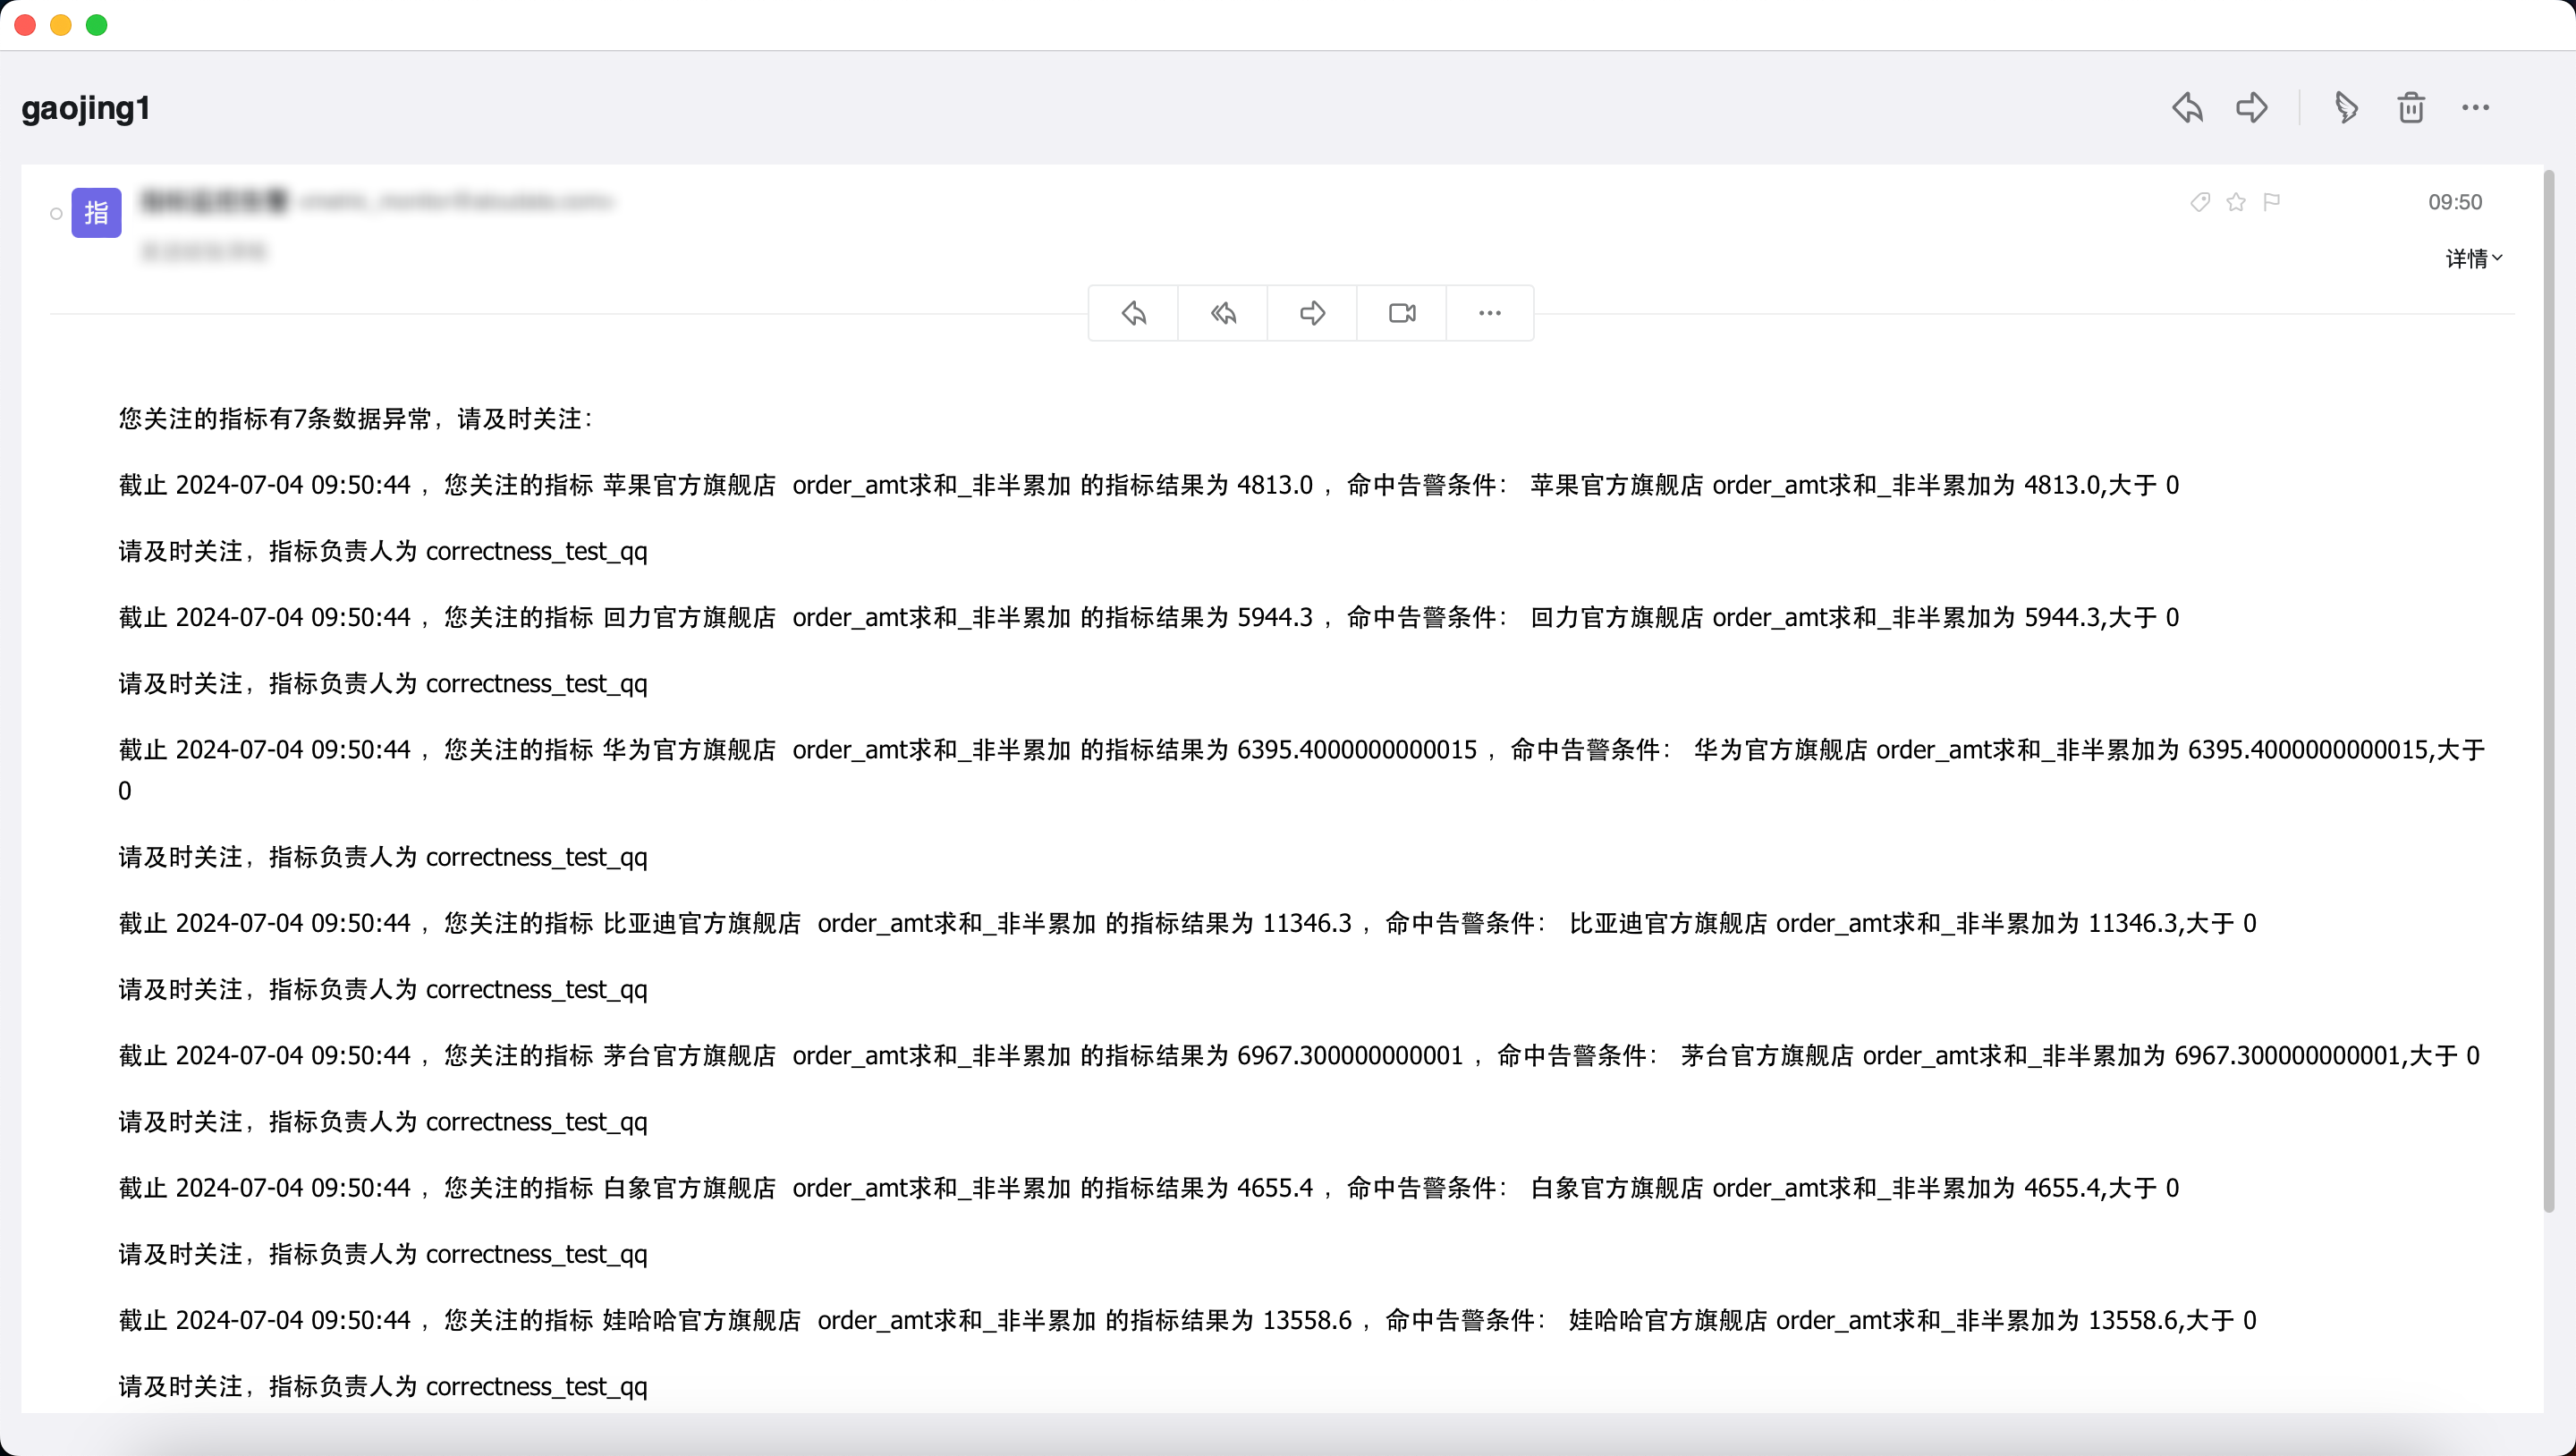Add a tag using the label icon
This screenshot has width=2576, height=1456.
(x=2199, y=203)
